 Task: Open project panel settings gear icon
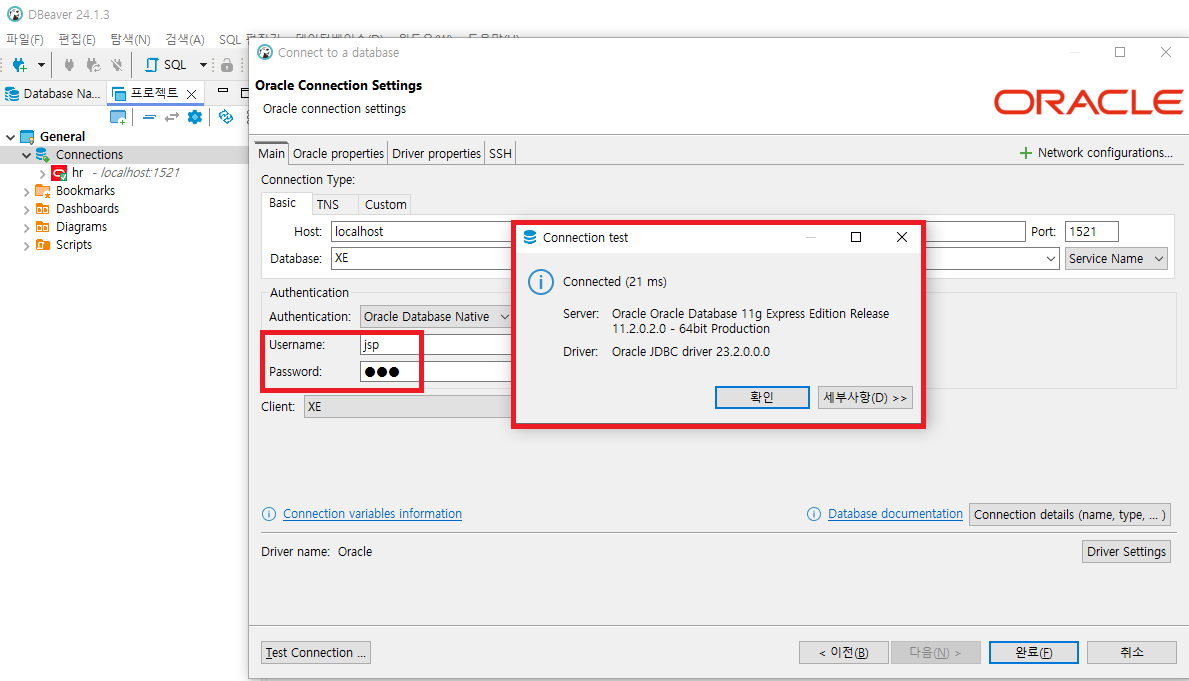point(195,117)
